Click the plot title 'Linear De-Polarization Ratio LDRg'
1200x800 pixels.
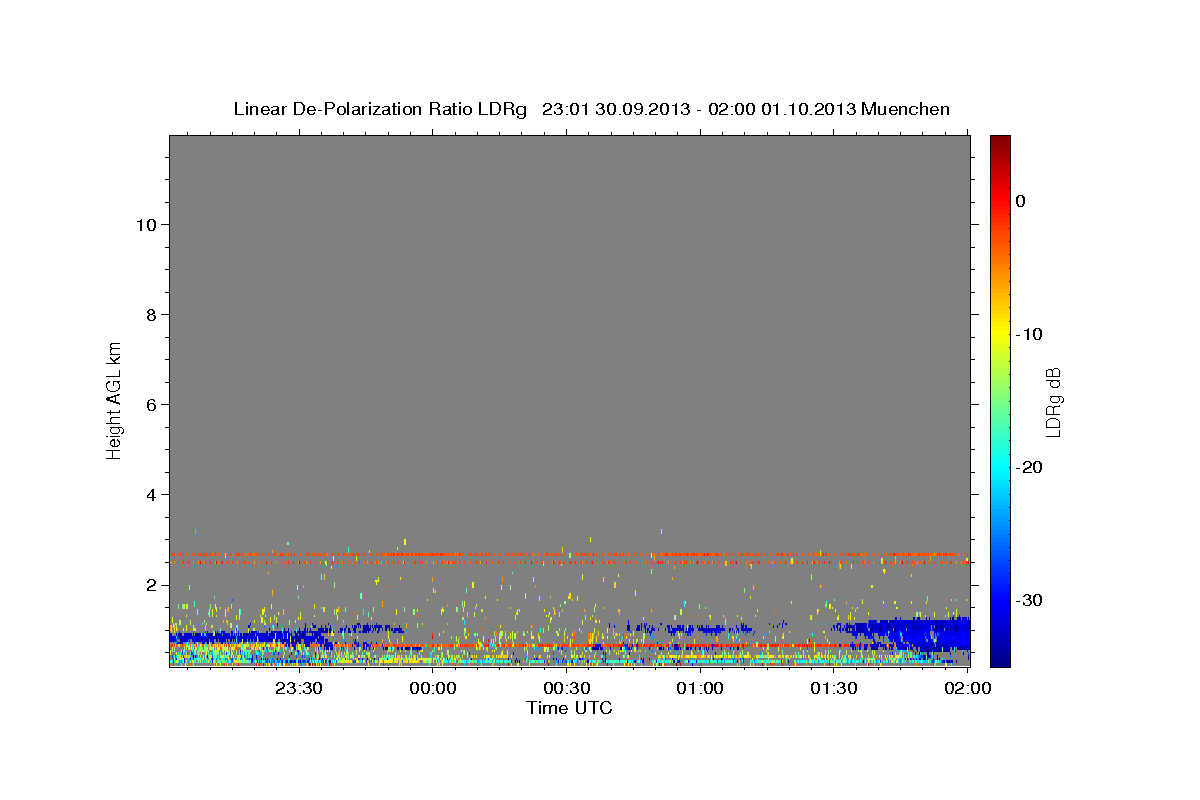tap(380, 109)
